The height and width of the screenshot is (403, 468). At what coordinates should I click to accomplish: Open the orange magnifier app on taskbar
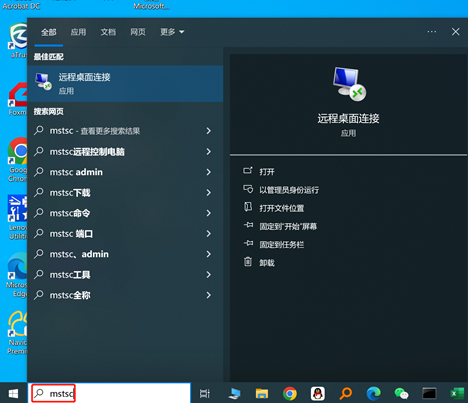pos(346,394)
